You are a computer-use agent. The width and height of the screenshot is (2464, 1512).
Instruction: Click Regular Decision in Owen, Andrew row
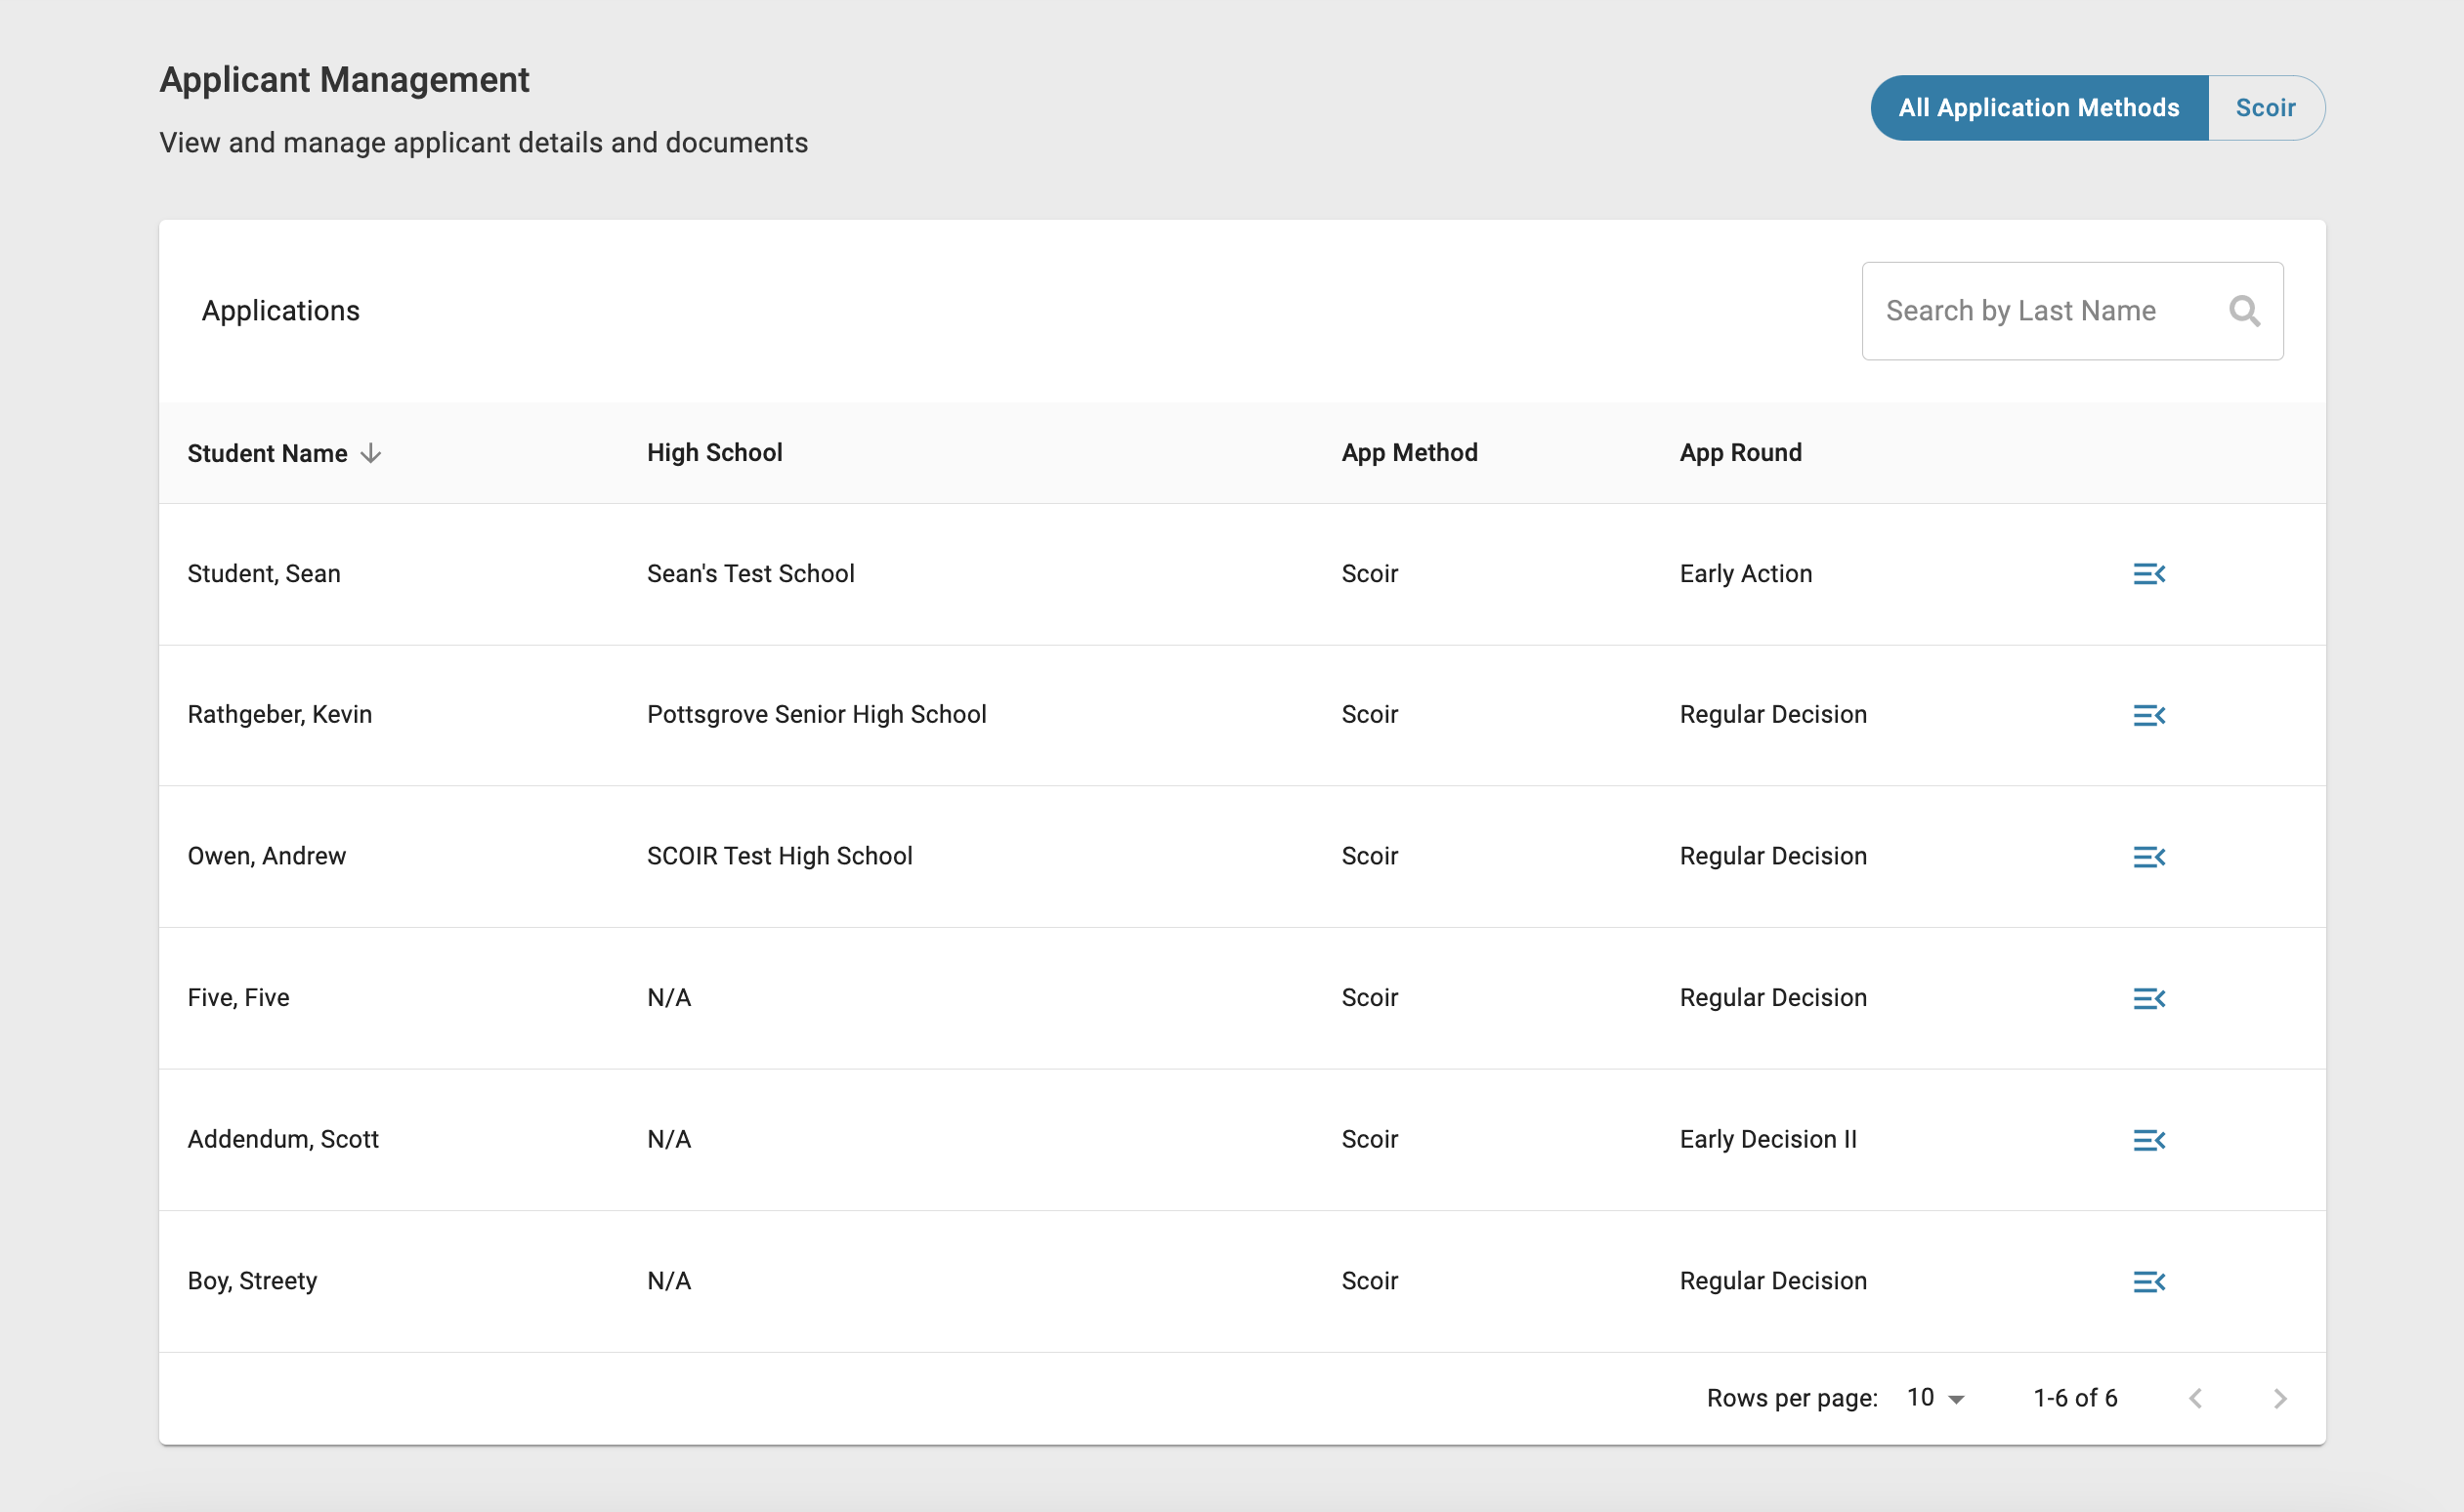tap(1773, 856)
